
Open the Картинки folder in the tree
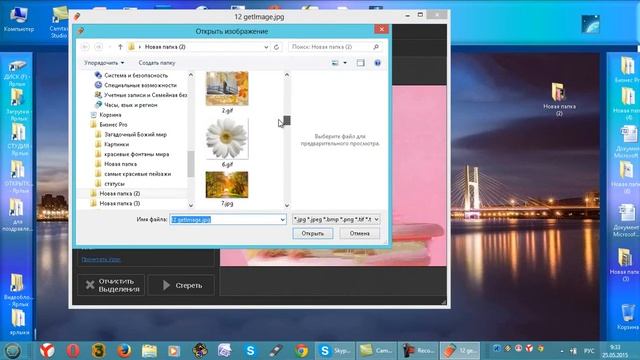(116, 144)
